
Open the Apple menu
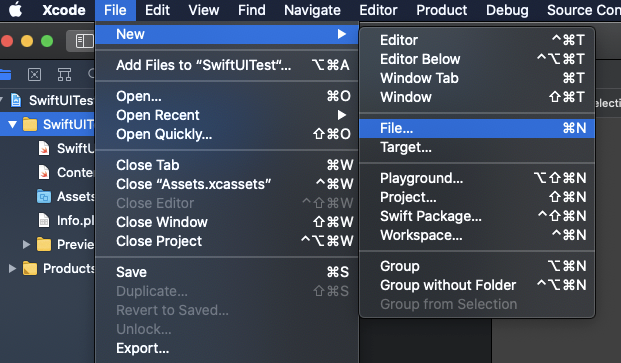click(15, 10)
